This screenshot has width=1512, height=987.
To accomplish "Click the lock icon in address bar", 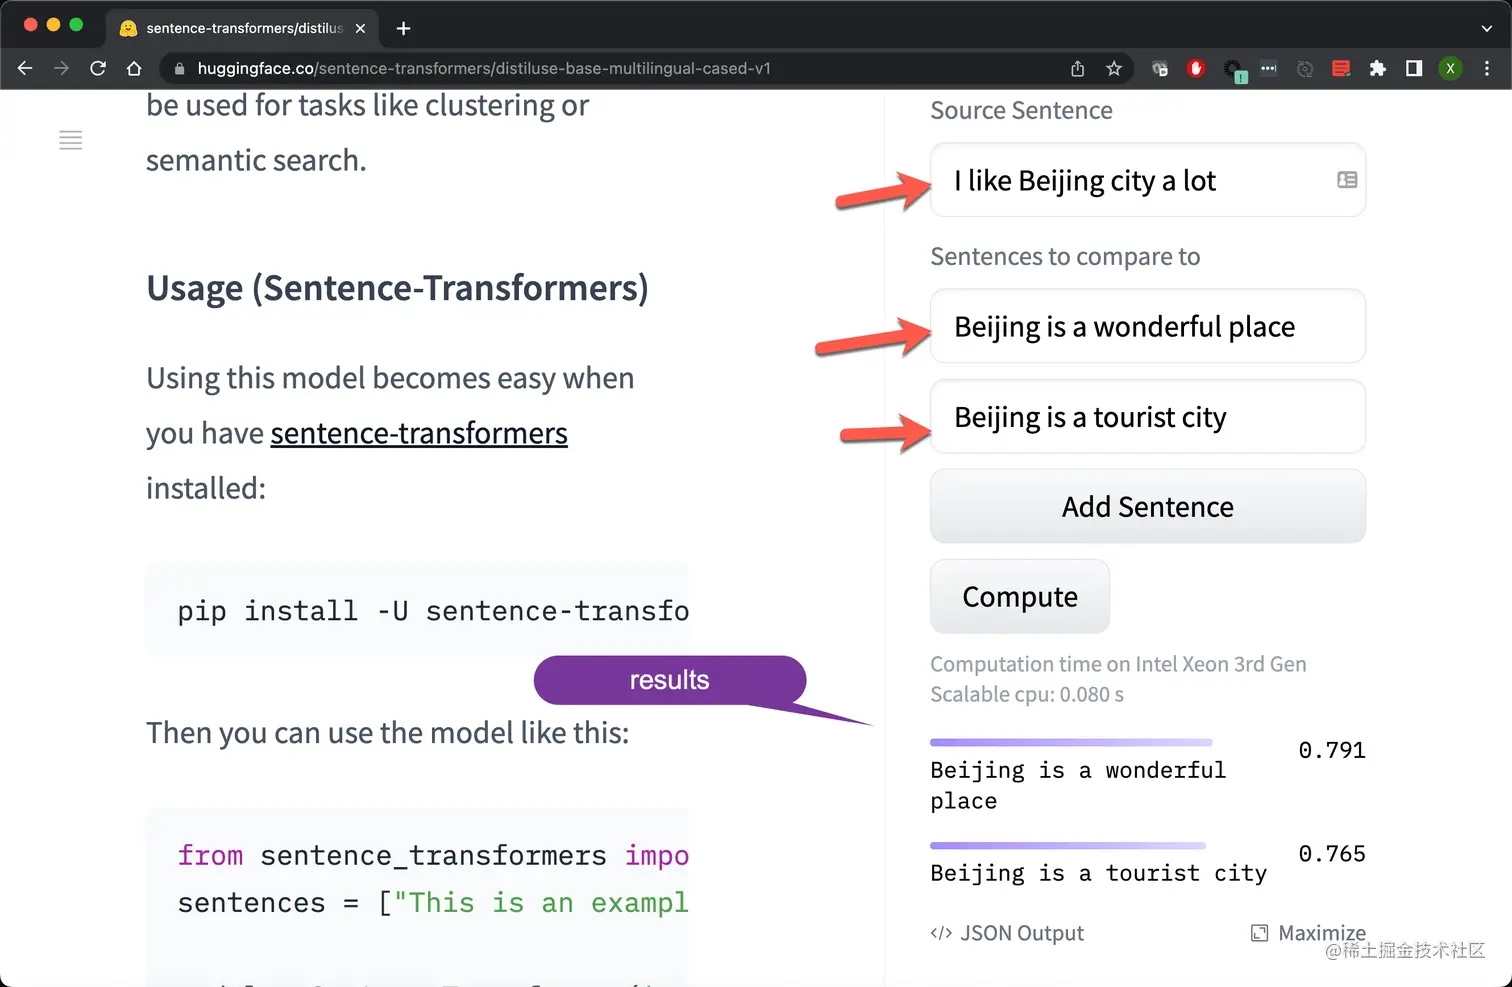I will [x=180, y=69].
